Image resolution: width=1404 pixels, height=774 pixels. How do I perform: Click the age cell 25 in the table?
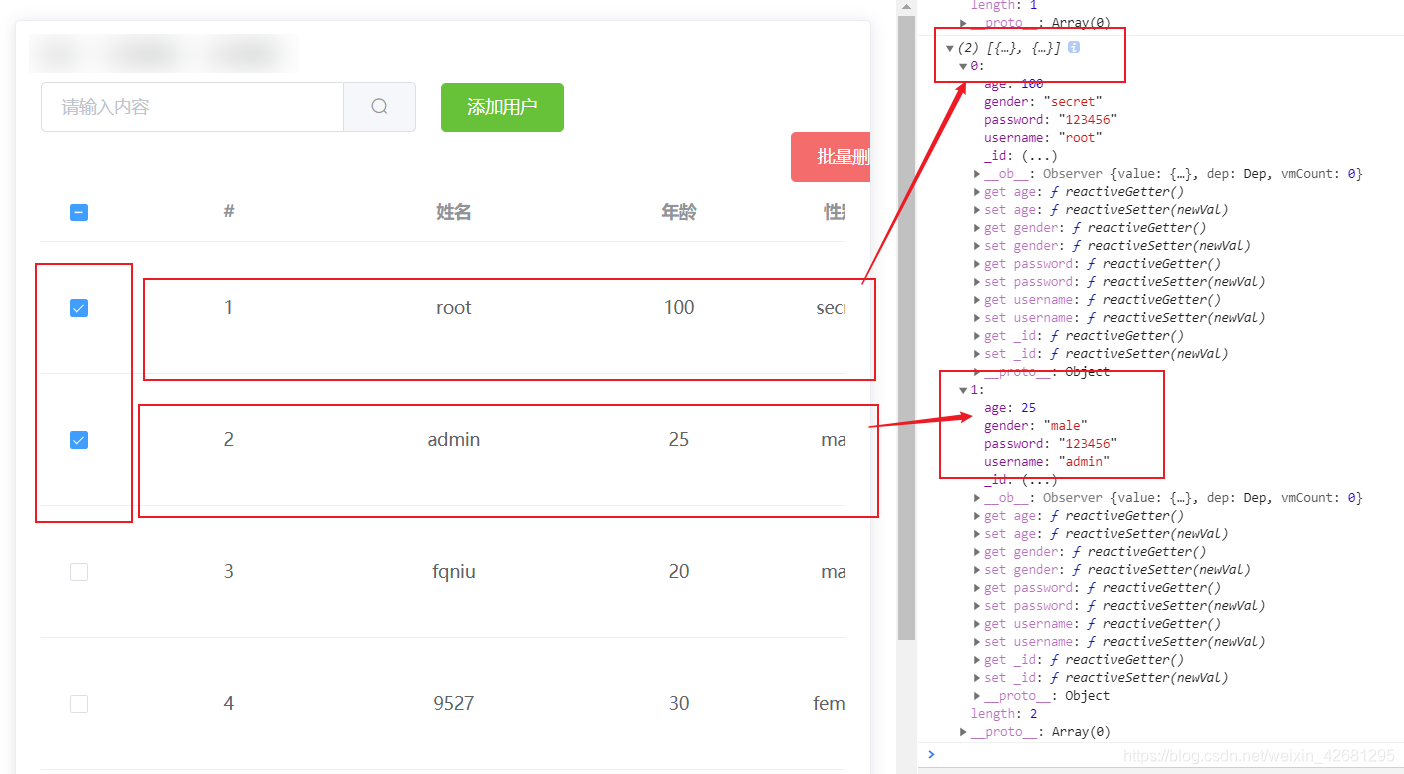pos(679,440)
